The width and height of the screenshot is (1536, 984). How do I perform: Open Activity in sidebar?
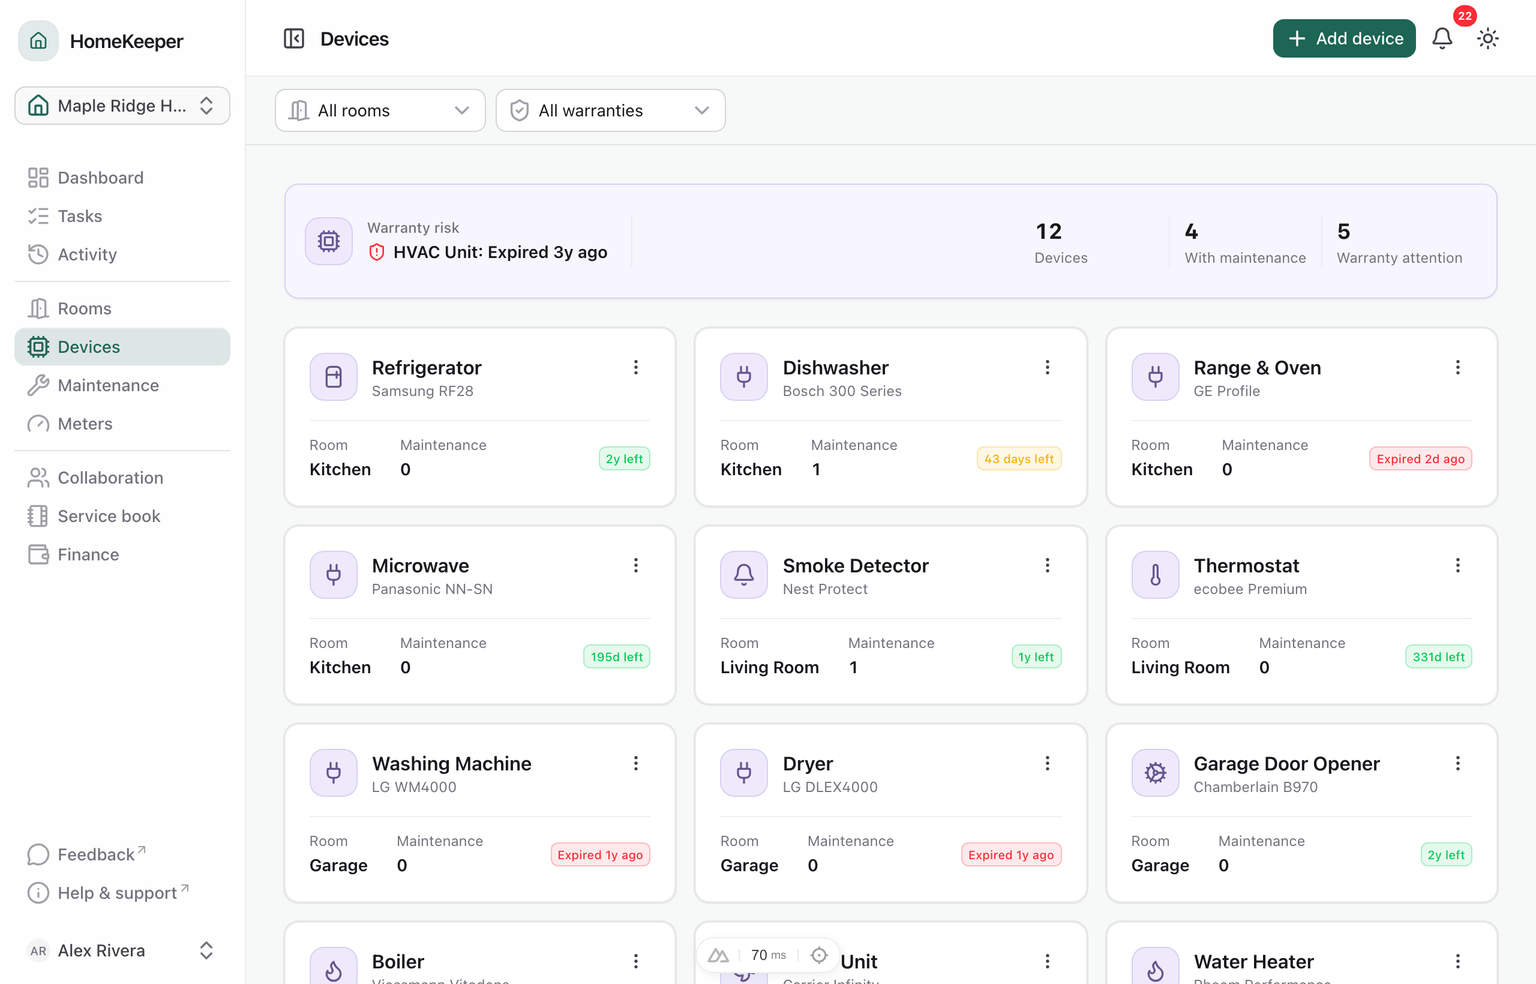click(122, 255)
